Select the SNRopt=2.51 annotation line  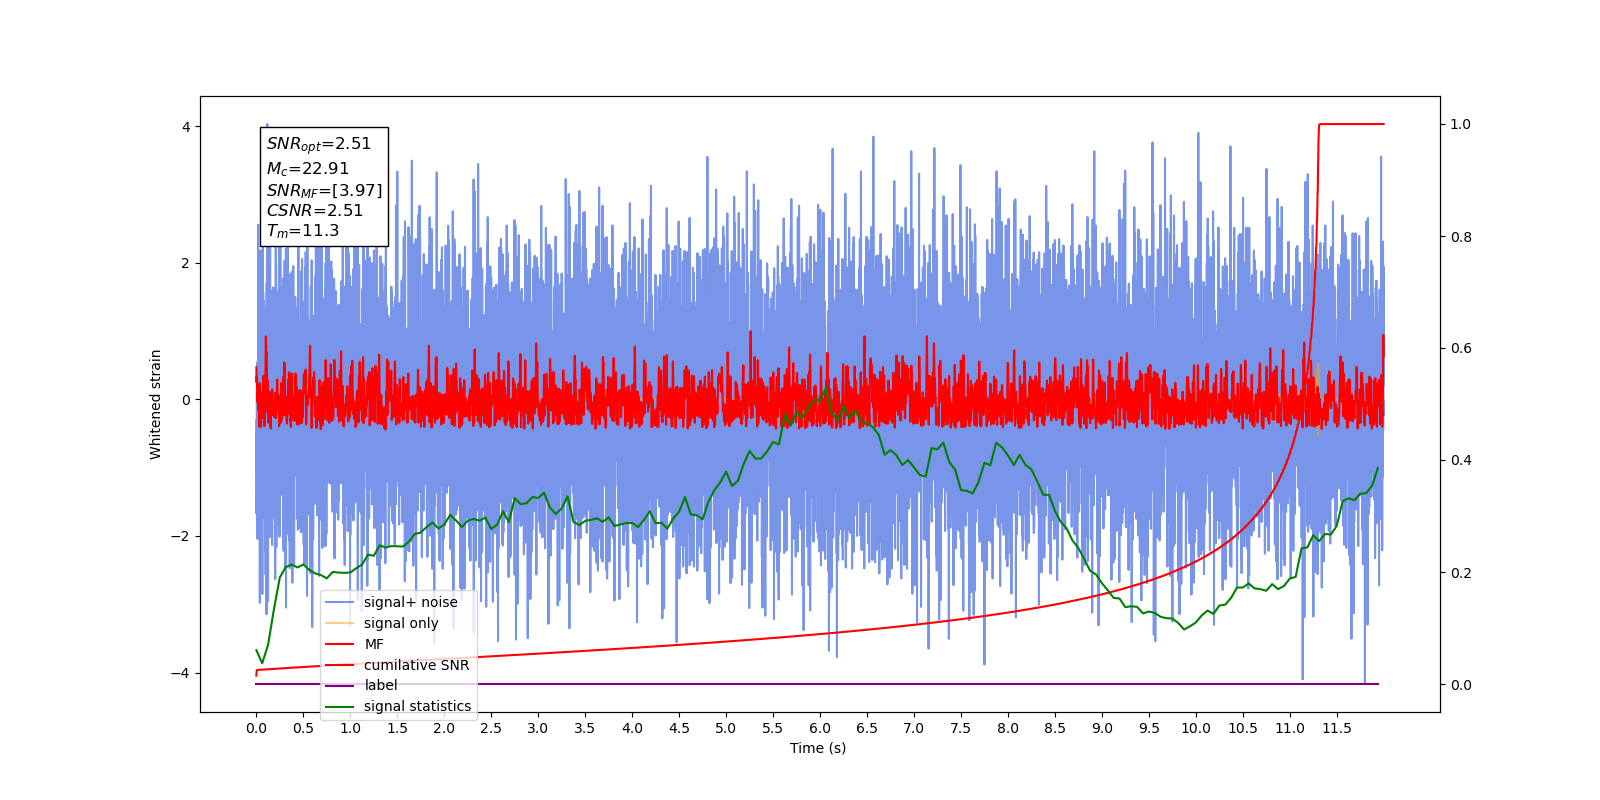pyautogui.click(x=319, y=144)
